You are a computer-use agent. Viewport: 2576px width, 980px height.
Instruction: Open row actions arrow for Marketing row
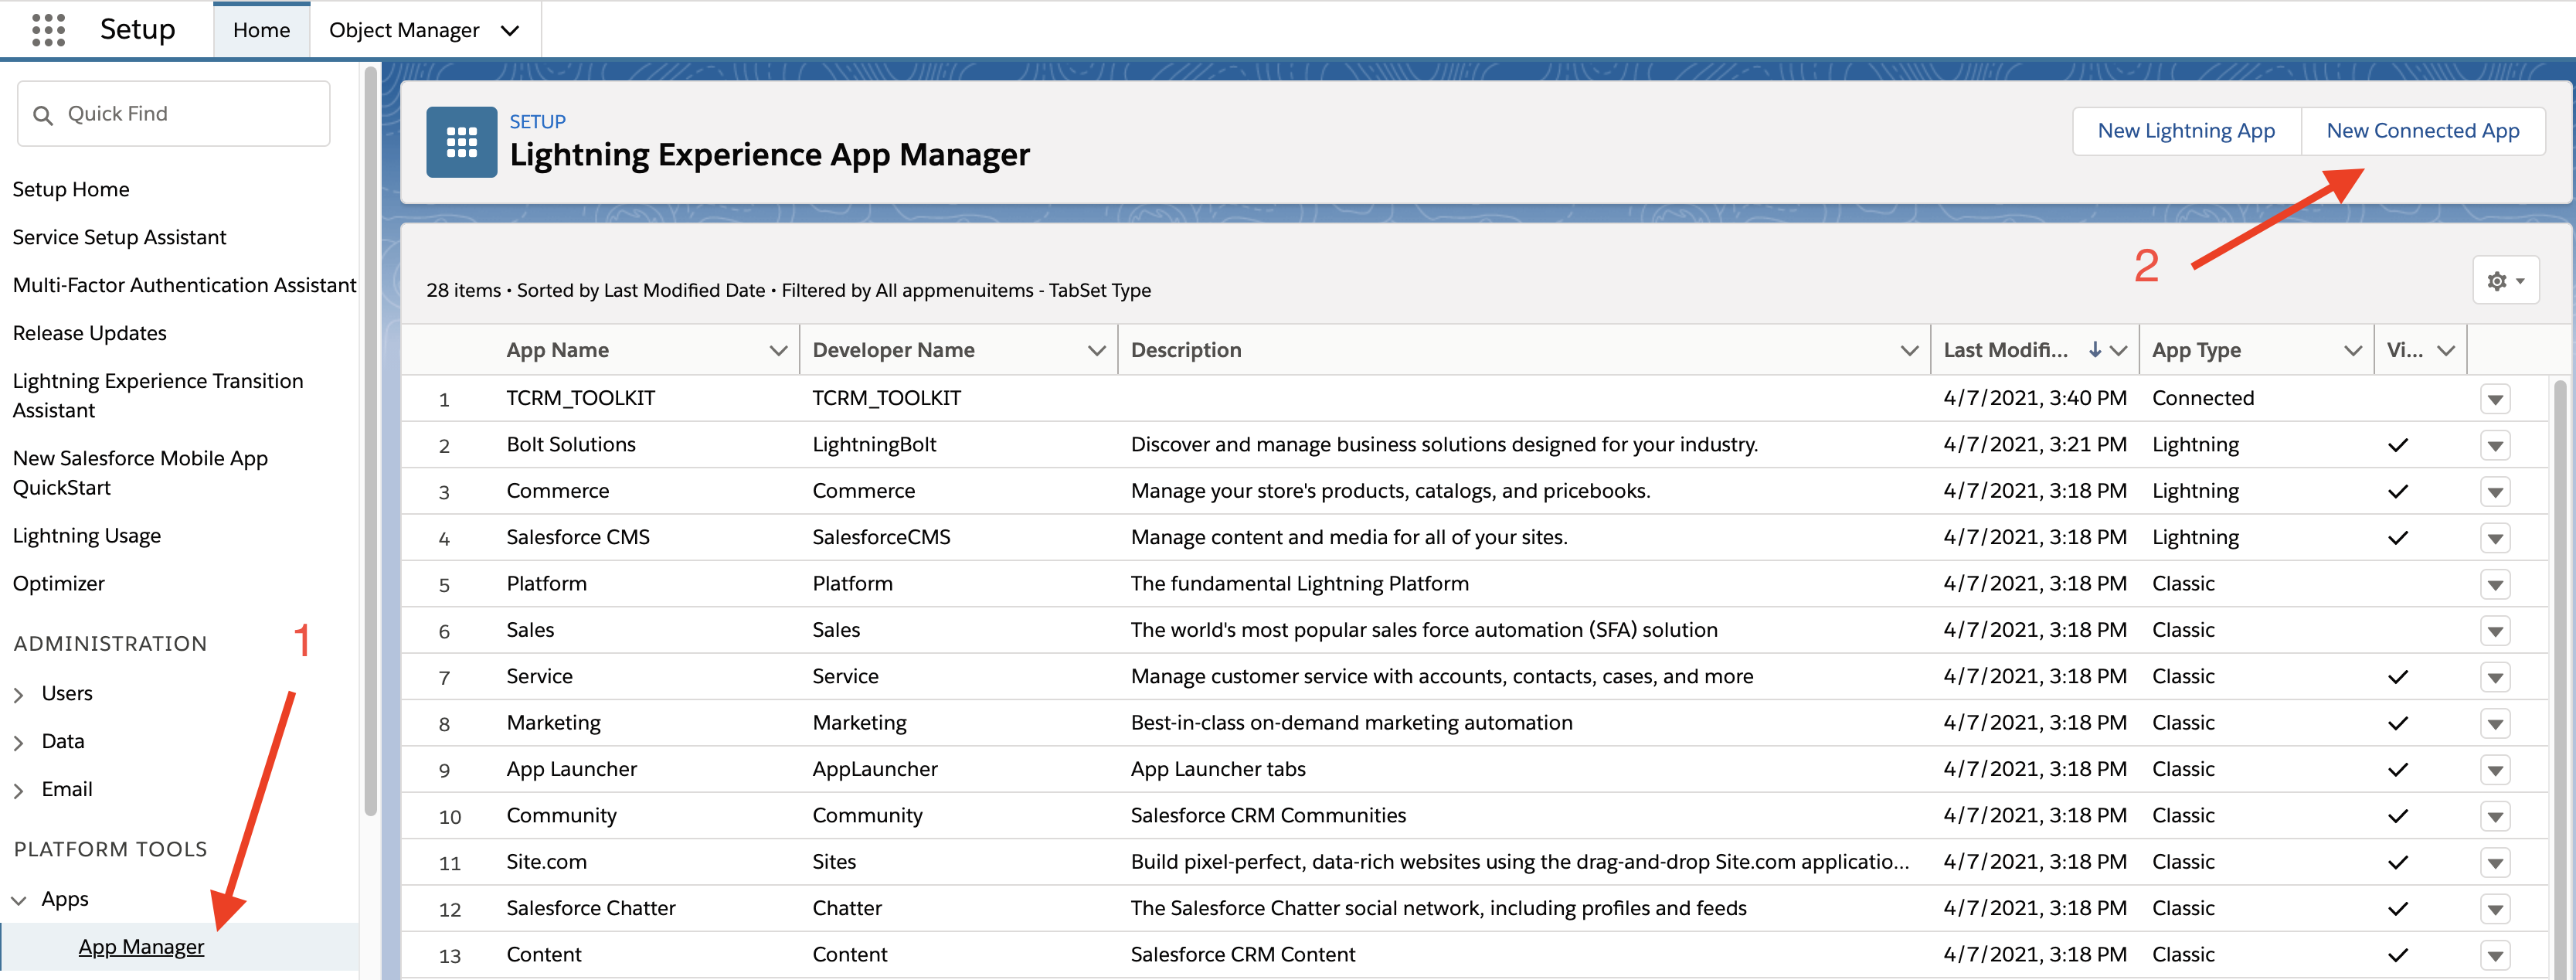click(x=2495, y=723)
